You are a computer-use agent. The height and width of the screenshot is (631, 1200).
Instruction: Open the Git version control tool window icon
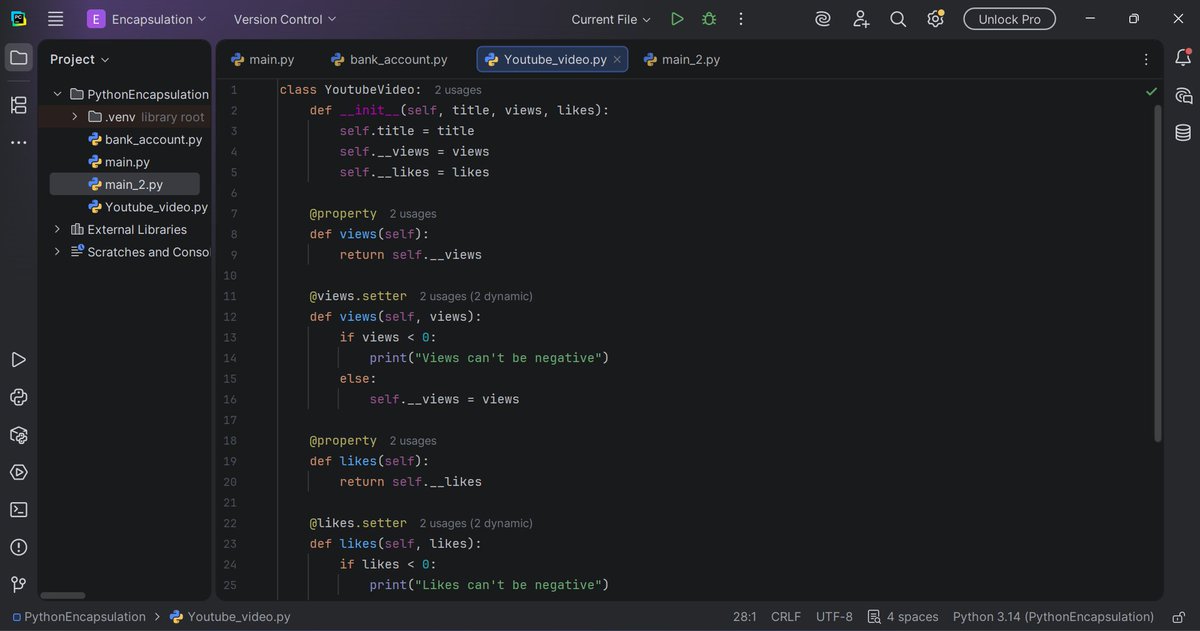(18, 584)
